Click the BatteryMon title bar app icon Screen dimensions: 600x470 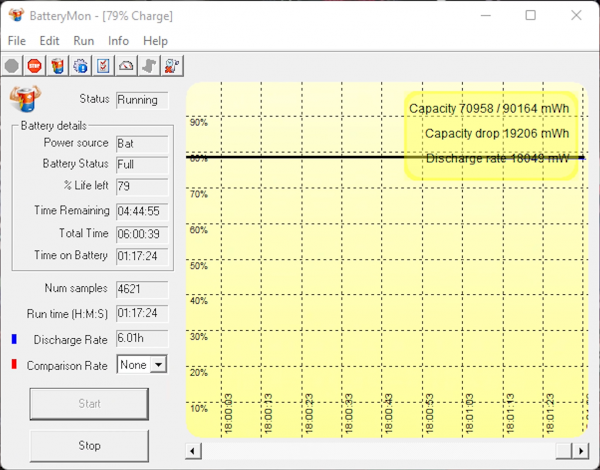click(16, 15)
